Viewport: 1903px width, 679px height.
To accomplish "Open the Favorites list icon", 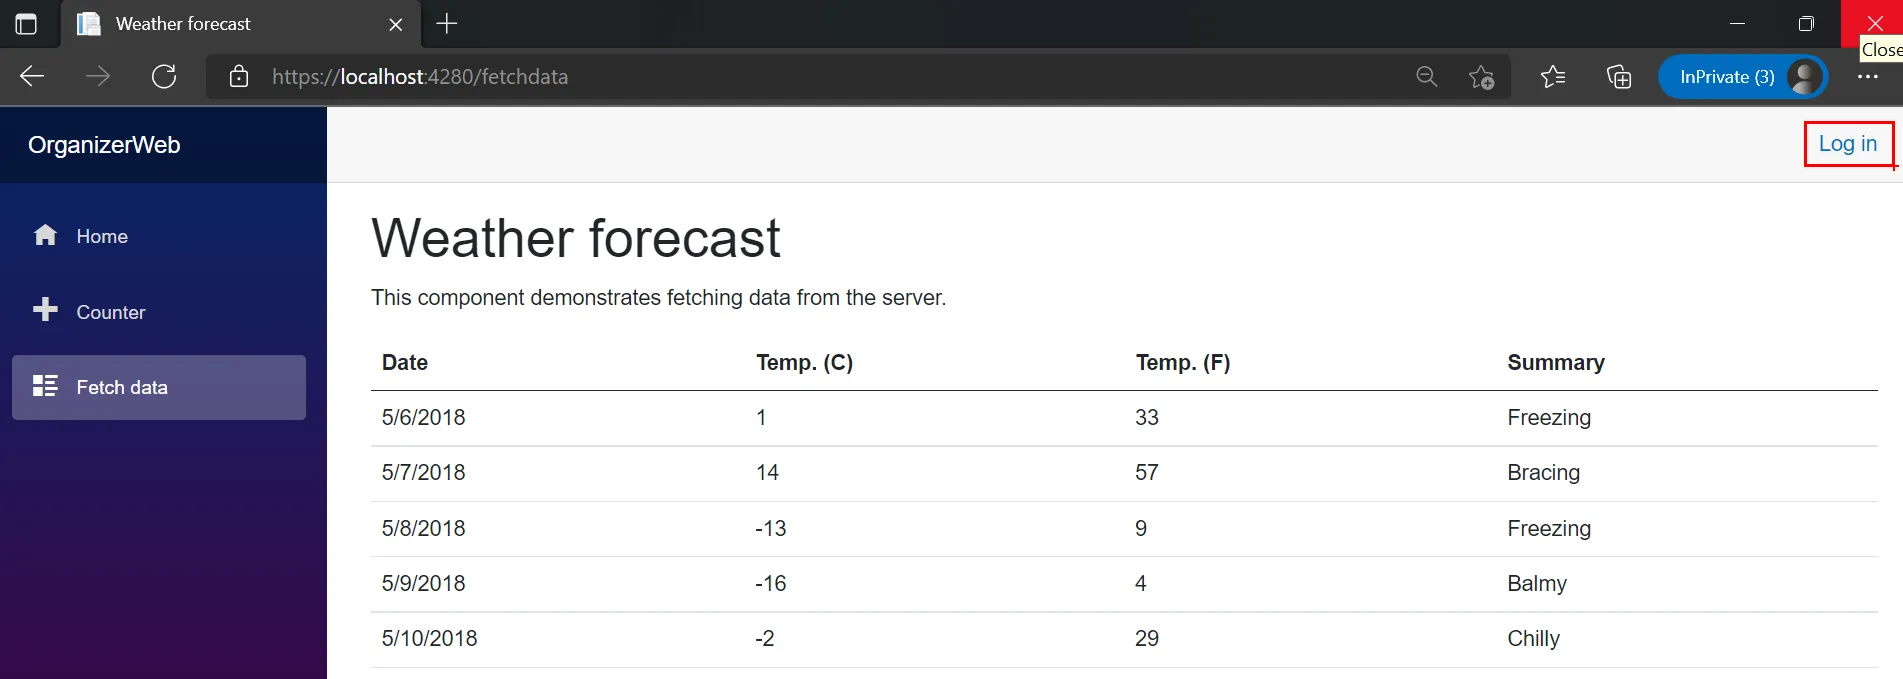I will click(1553, 77).
